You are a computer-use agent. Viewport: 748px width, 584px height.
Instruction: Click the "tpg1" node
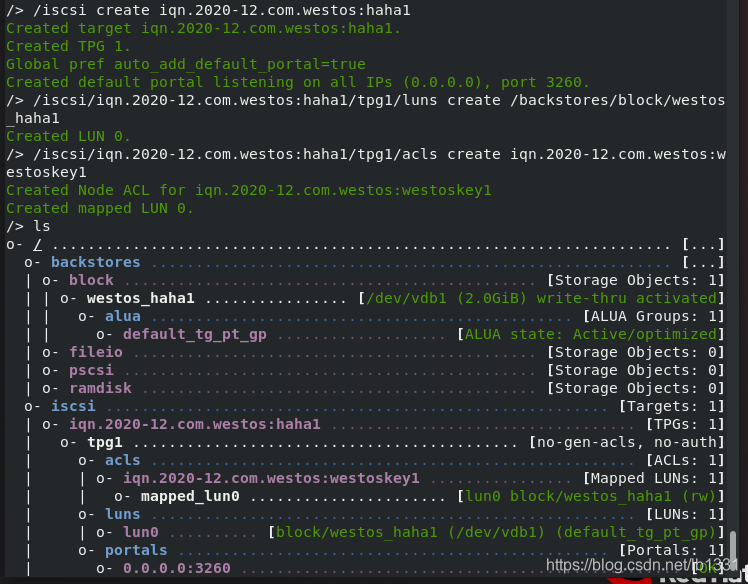104,442
